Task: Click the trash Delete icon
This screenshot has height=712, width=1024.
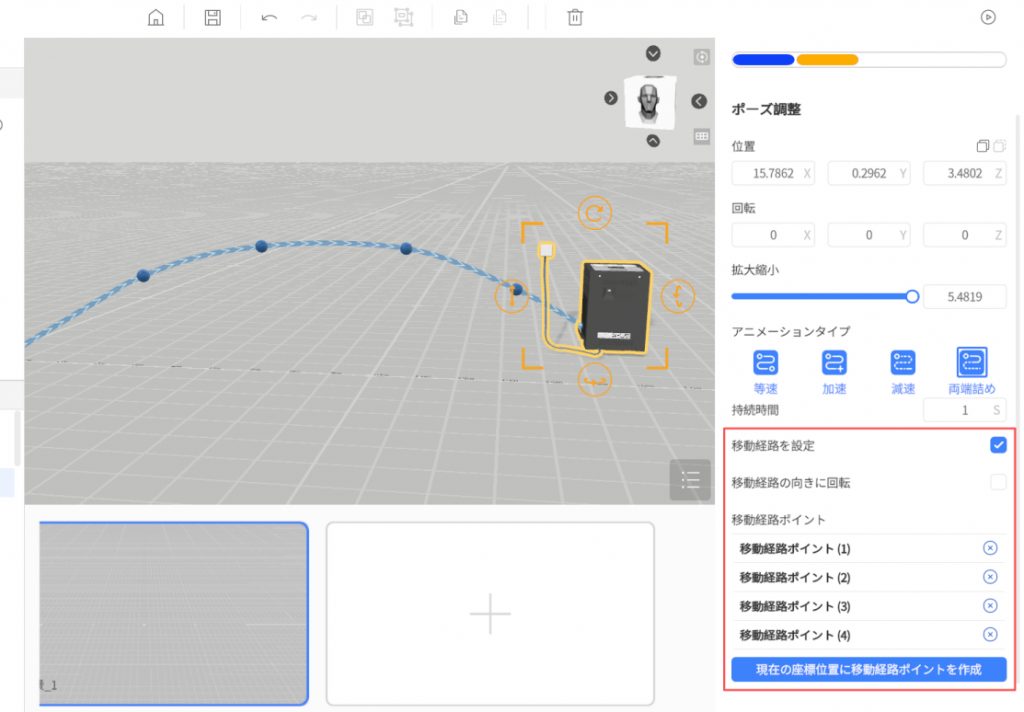Action: click(575, 17)
